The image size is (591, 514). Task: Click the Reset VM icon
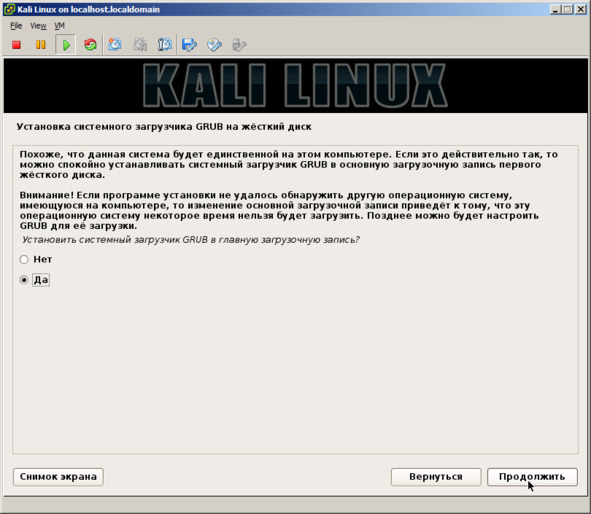(x=90, y=44)
